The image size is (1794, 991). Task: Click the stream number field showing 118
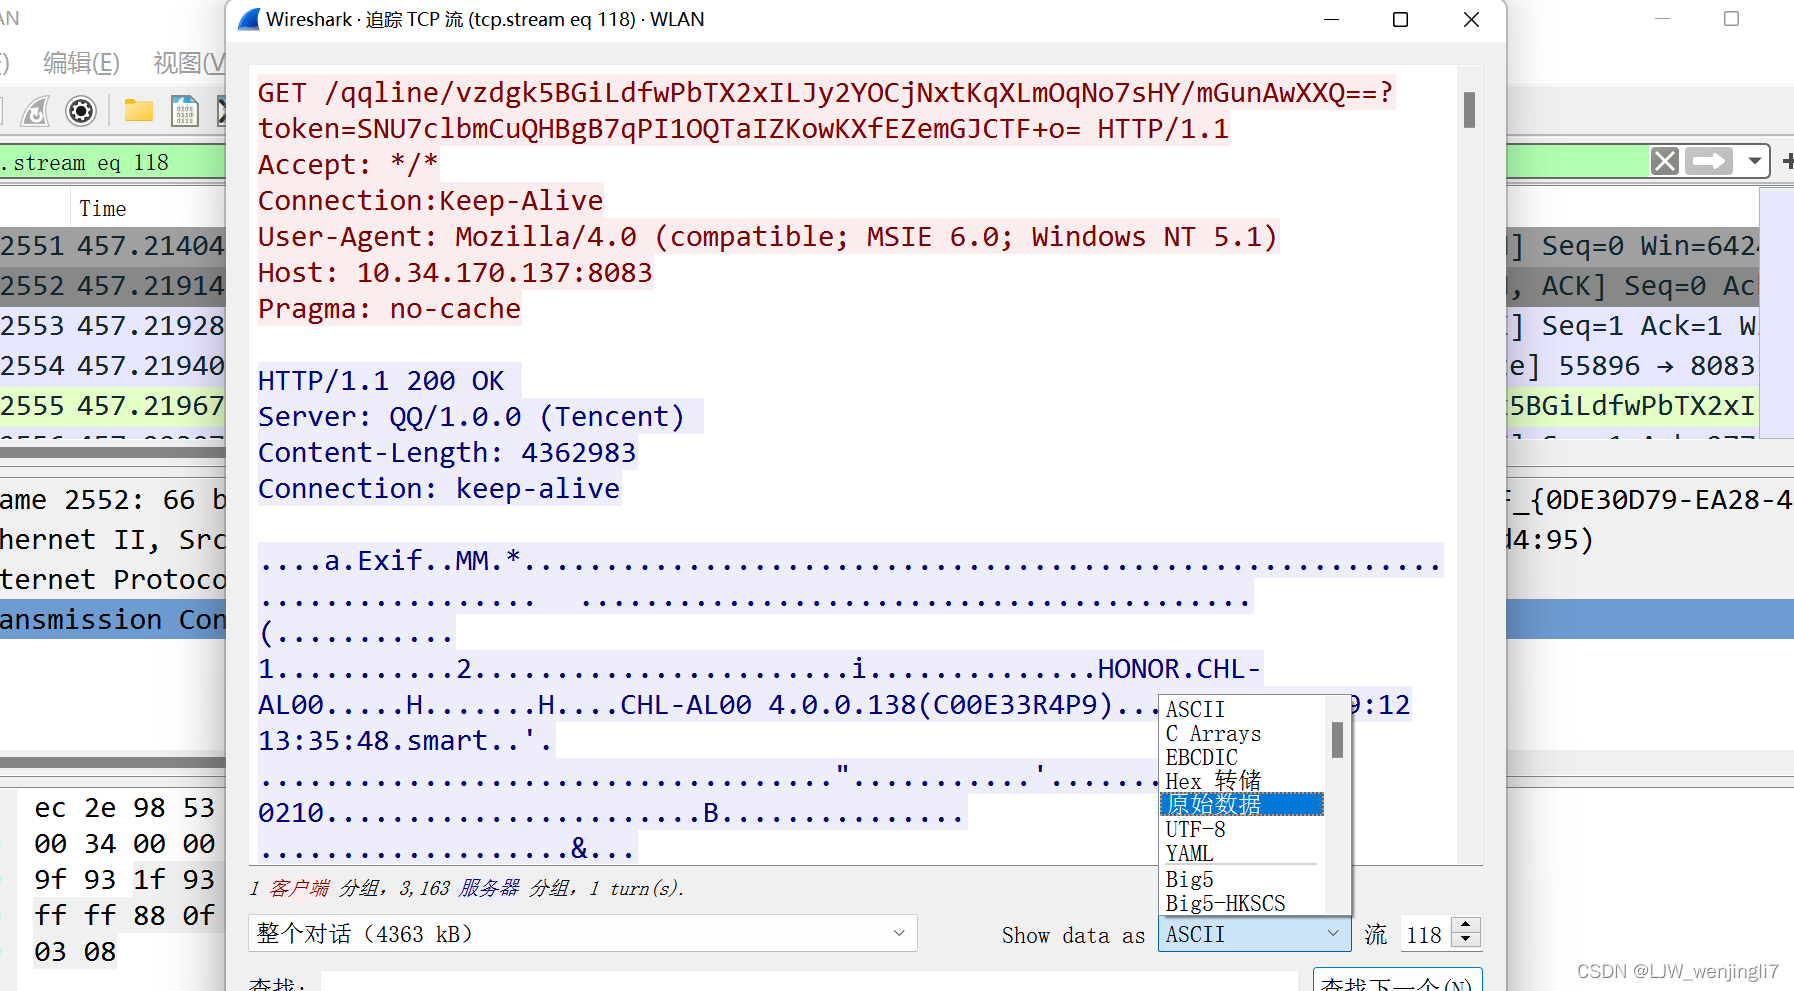click(x=1426, y=934)
